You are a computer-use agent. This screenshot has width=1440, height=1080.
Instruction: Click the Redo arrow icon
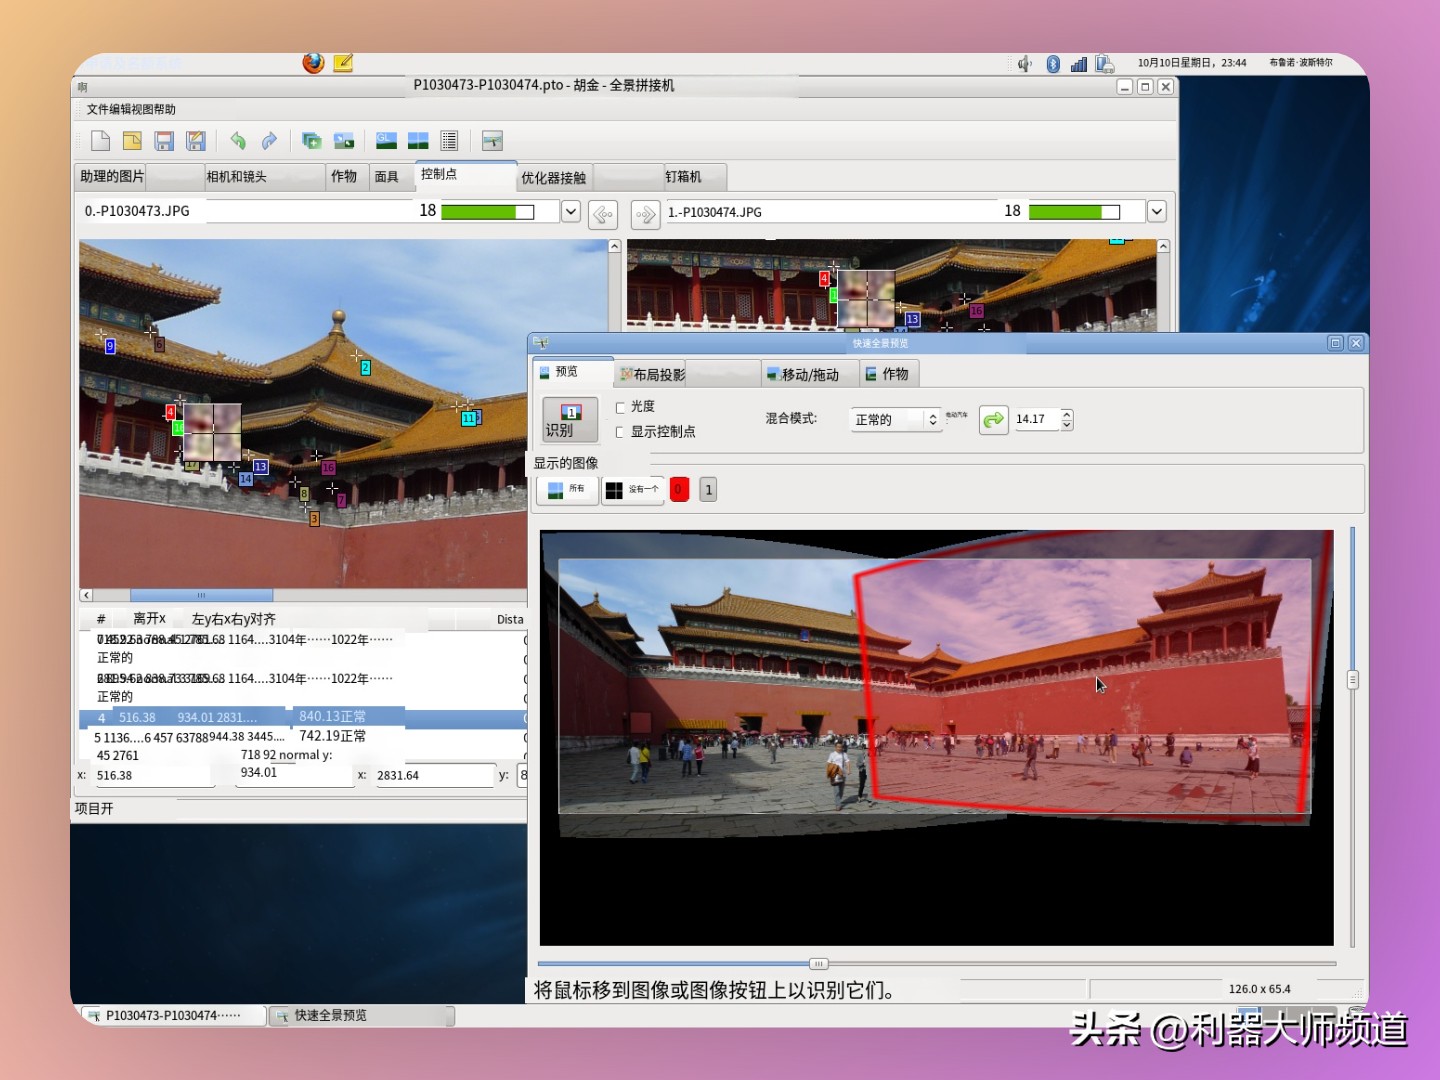[x=269, y=141]
